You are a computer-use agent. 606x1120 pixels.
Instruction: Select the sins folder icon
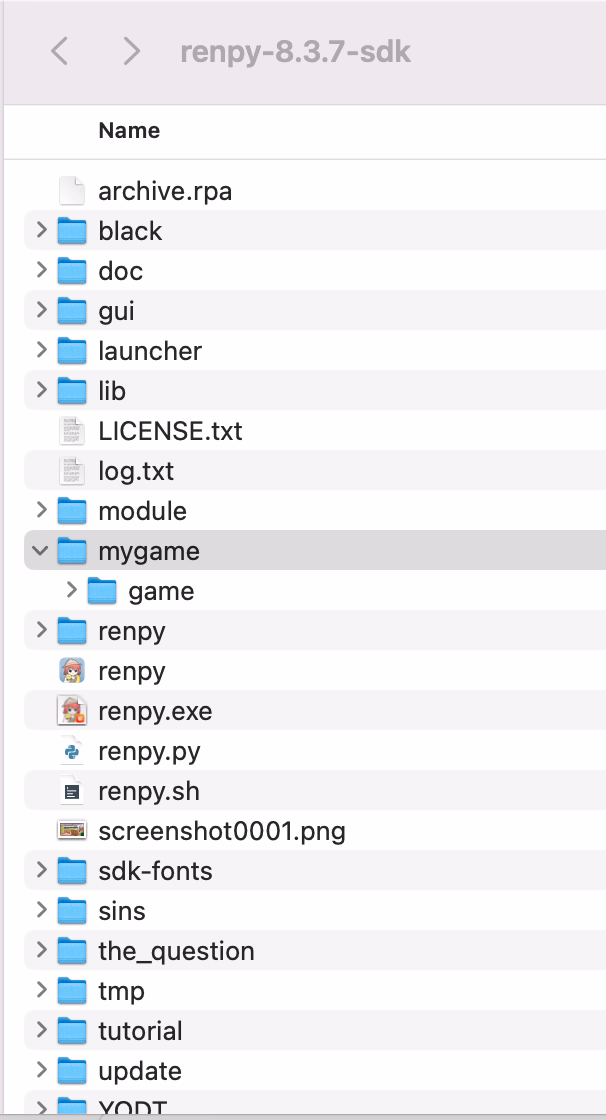pos(71,911)
